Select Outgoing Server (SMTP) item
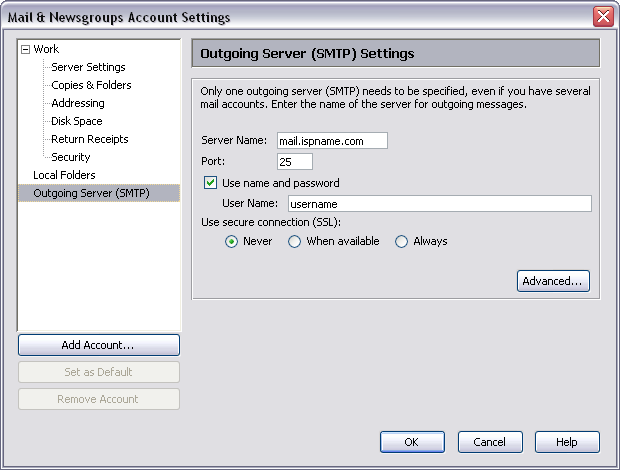Image resolution: width=620 pixels, height=470 pixels. pyautogui.click(x=91, y=193)
